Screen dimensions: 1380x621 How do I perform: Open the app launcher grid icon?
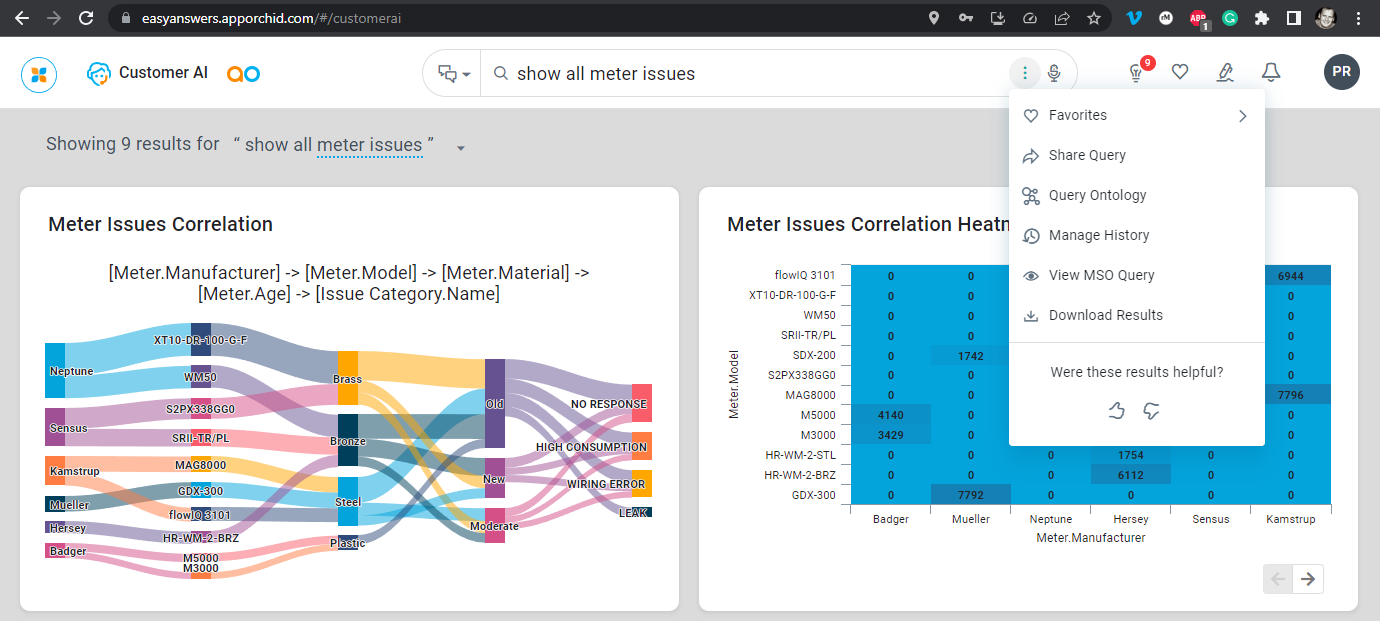(x=39, y=73)
